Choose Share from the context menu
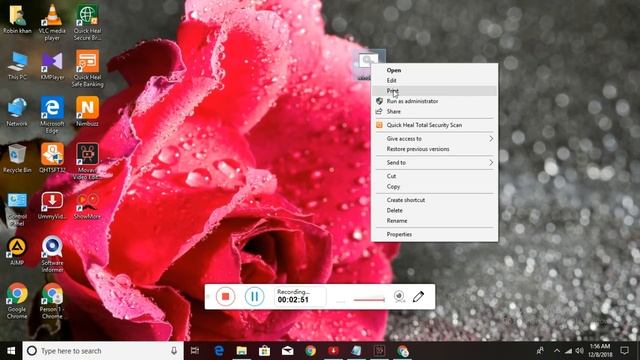640x360 pixels. 434,111
